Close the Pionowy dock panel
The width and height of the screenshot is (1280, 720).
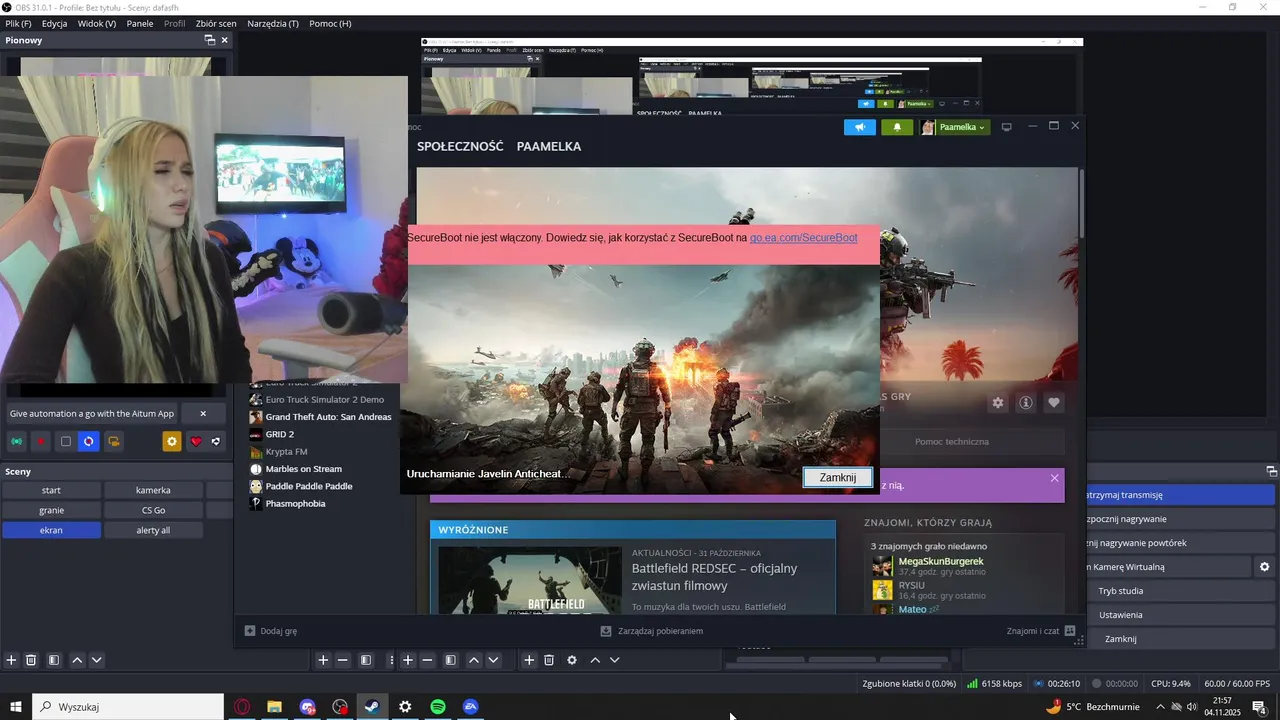point(224,40)
